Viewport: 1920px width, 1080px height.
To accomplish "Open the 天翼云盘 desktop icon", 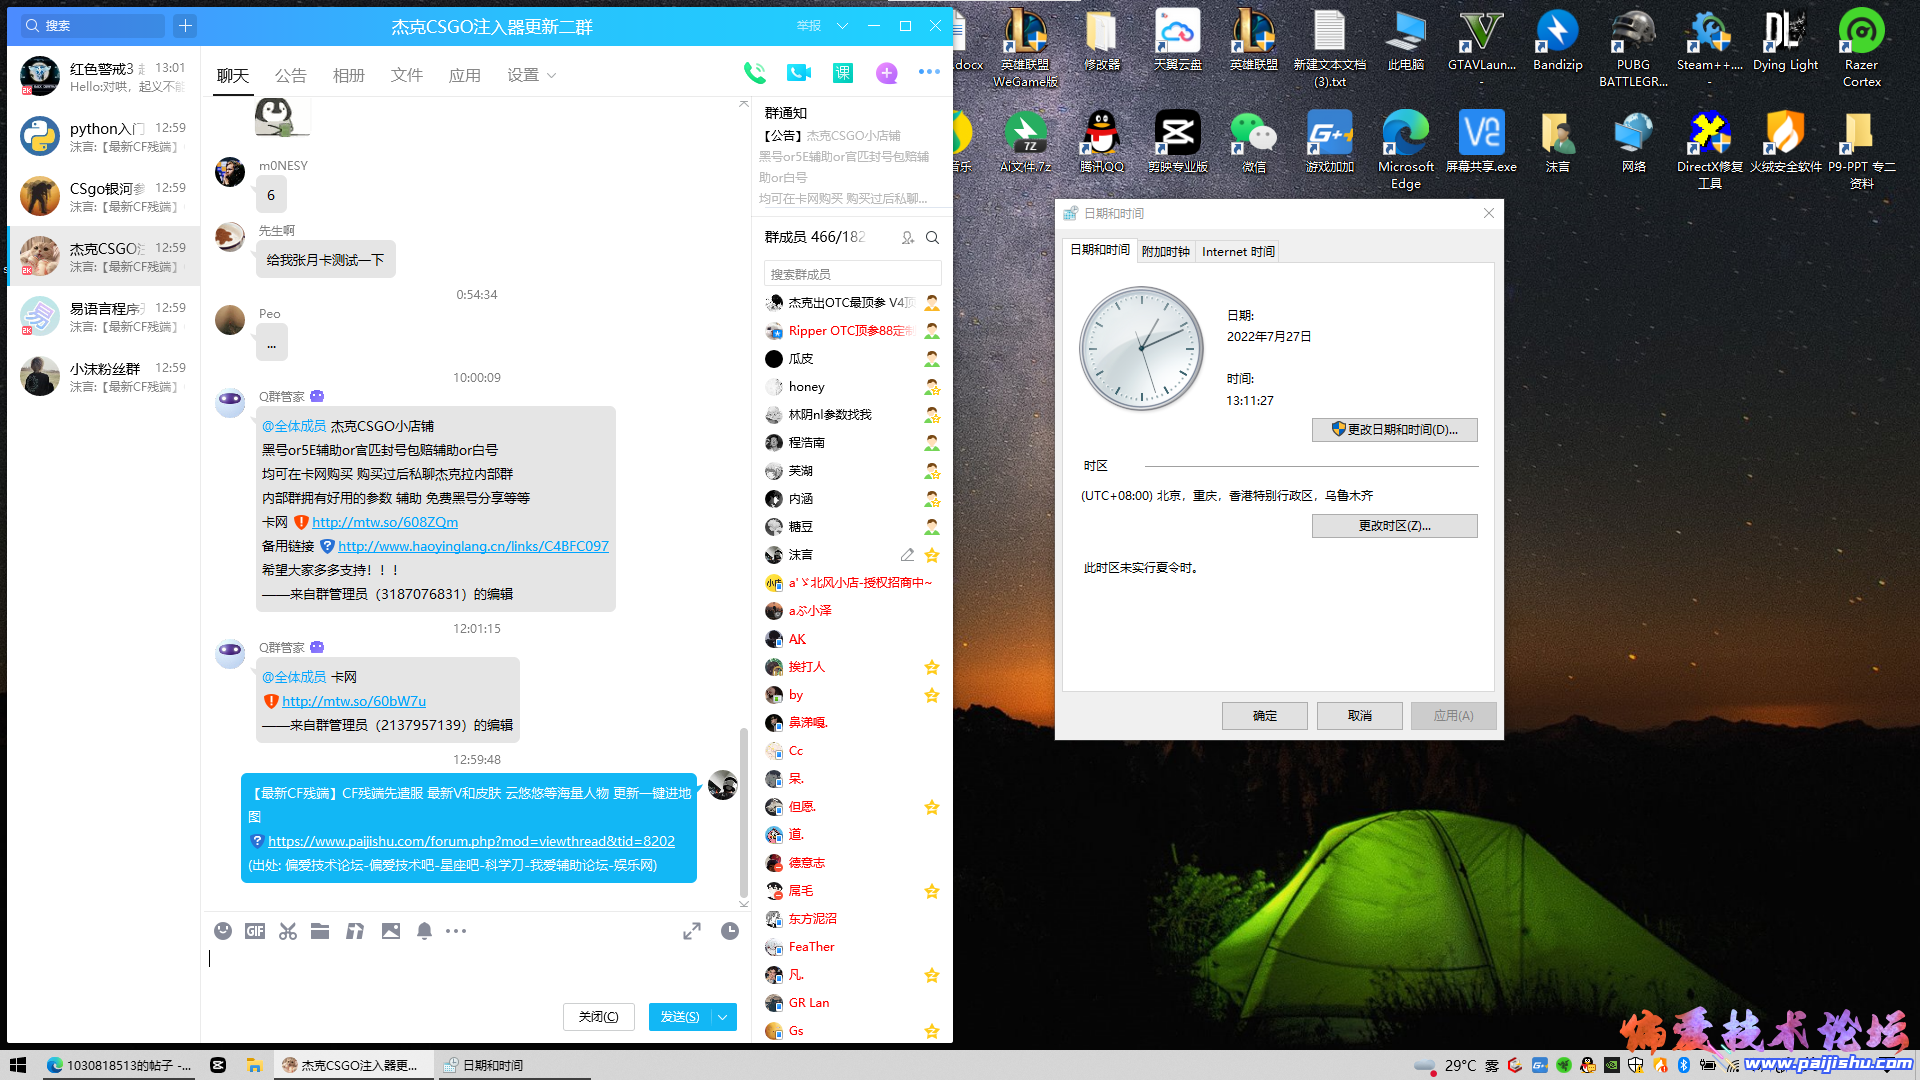I will pyautogui.click(x=1178, y=40).
